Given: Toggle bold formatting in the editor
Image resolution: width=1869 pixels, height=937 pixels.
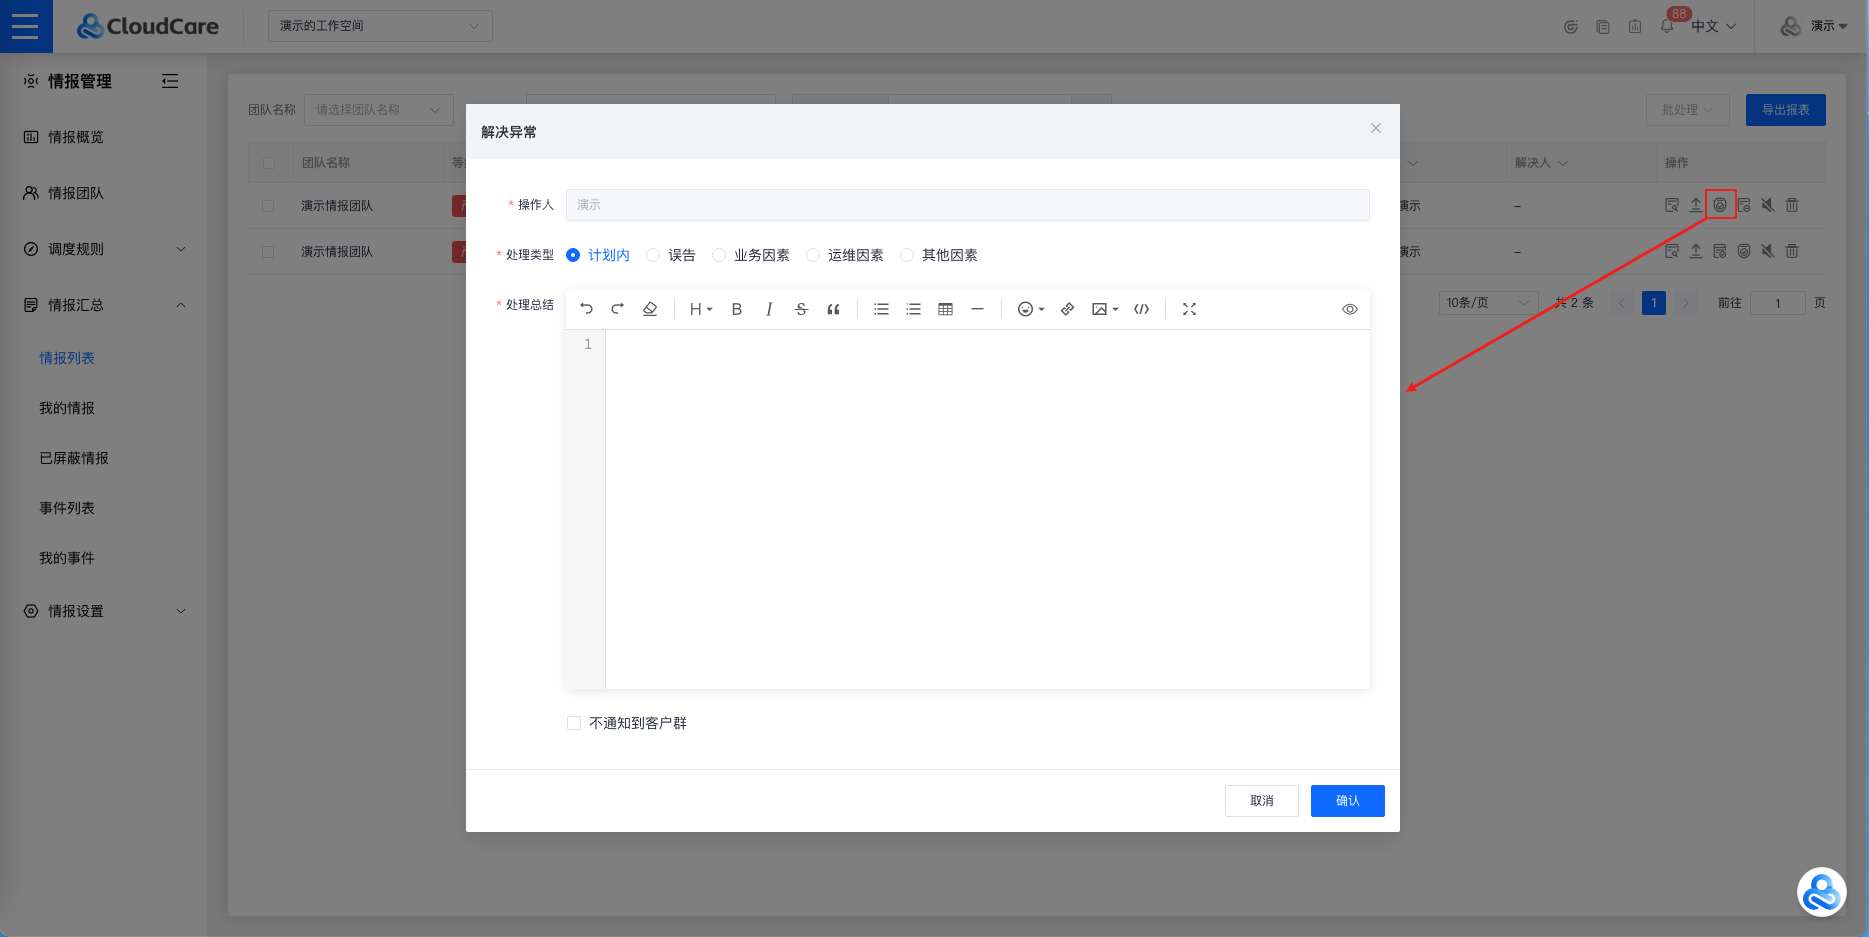Looking at the screenshot, I should click(737, 309).
